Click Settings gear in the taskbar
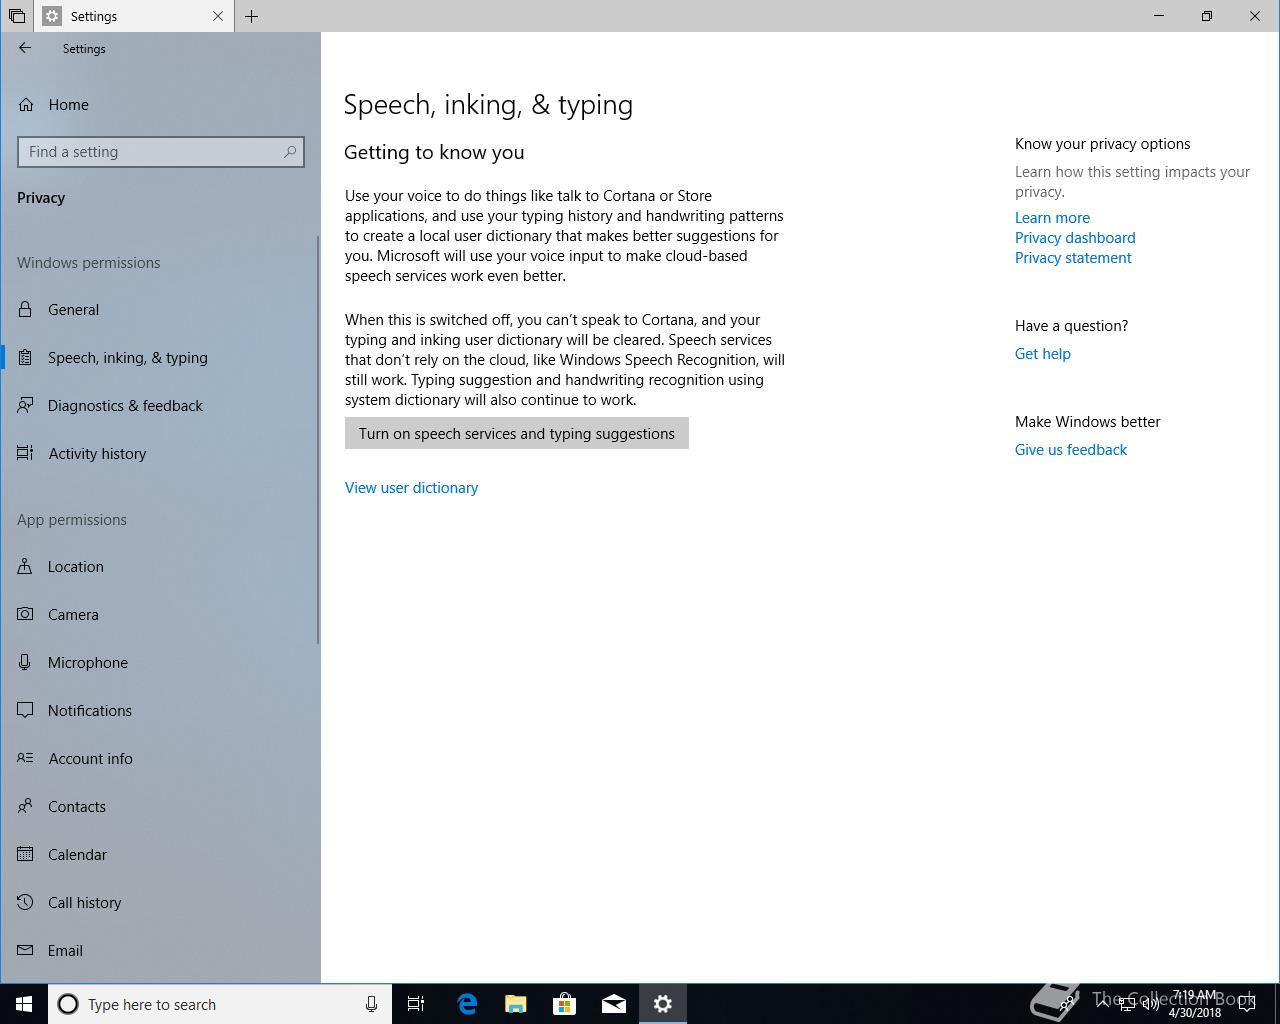The height and width of the screenshot is (1024, 1280). click(663, 1004)
